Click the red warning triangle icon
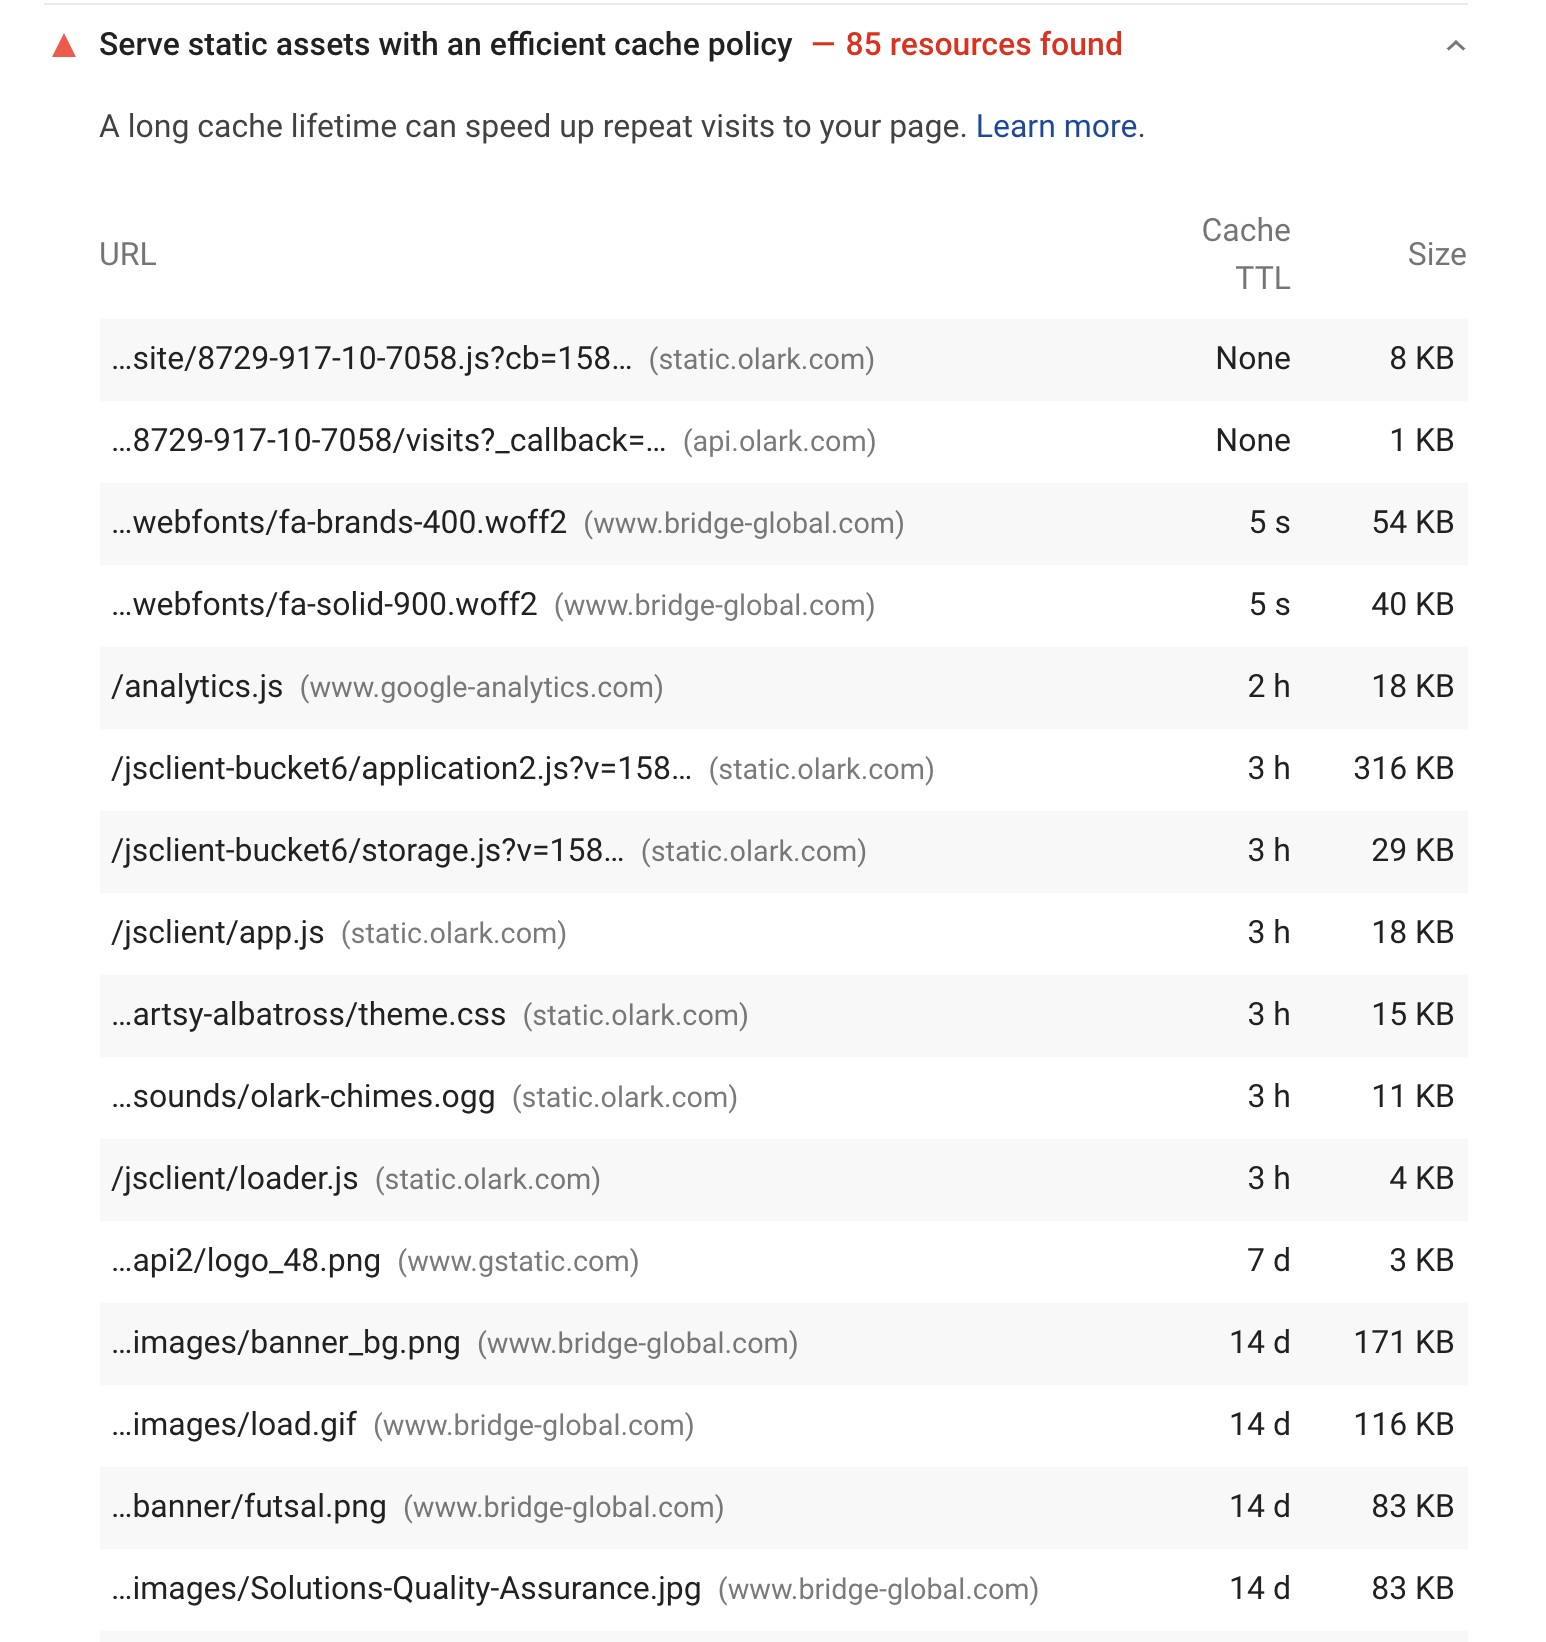The image size is (1546, 1642). tap(66, 45)
